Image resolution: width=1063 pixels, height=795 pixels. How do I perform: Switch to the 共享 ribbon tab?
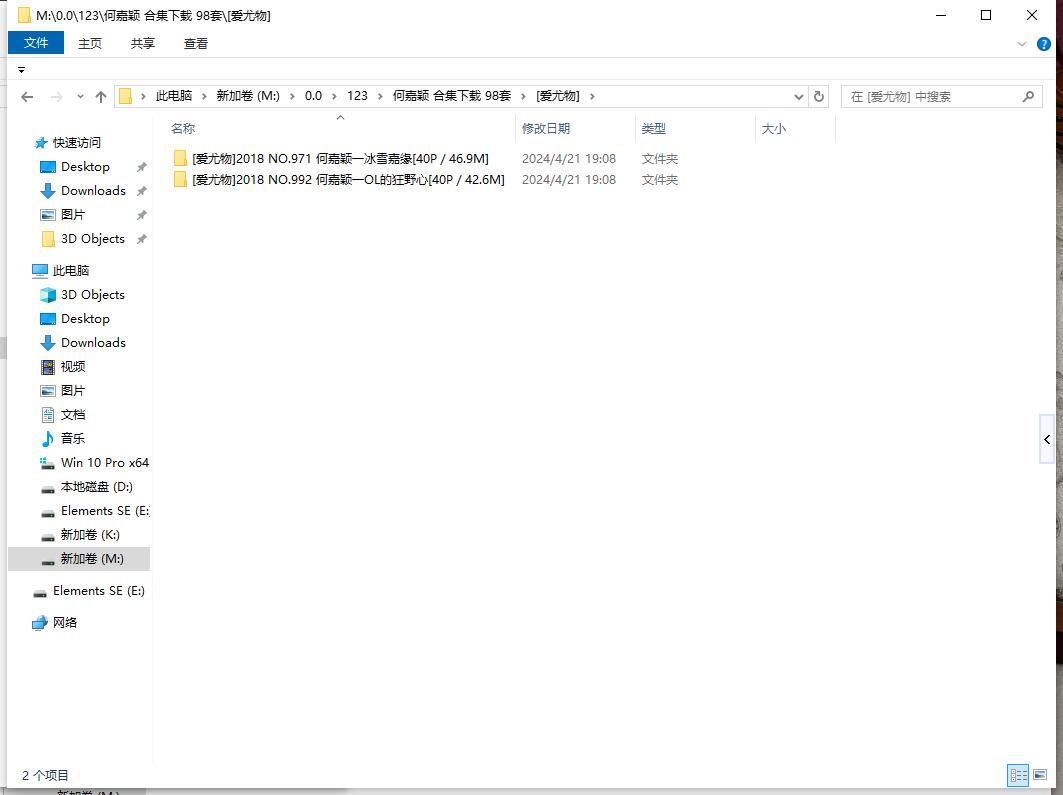pyautogui.click(x=142, y=43)
